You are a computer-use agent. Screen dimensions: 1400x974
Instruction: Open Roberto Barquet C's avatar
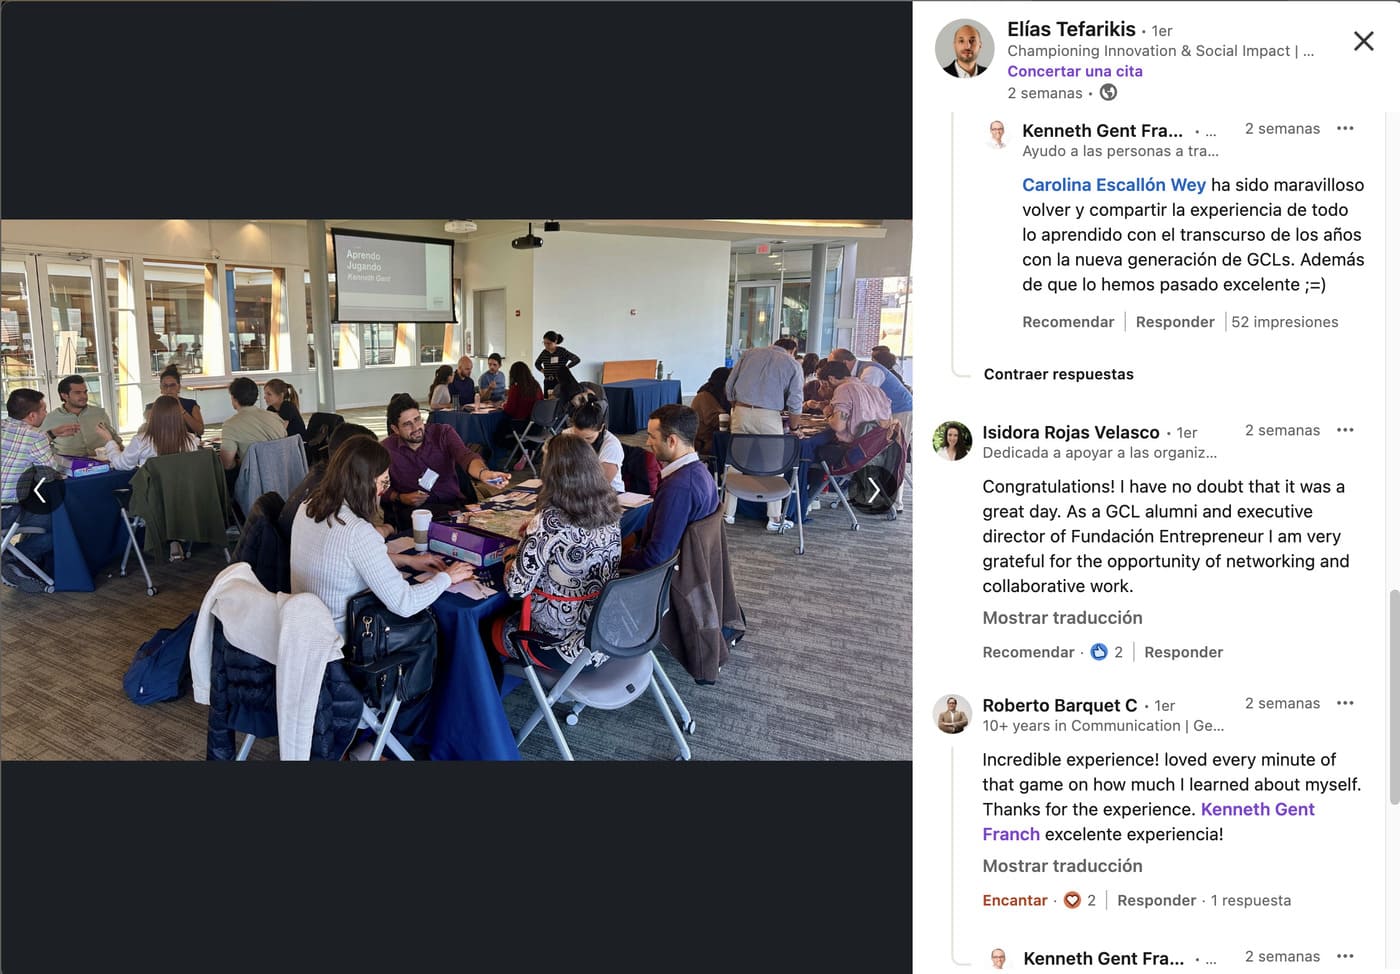tap(952, 714)
